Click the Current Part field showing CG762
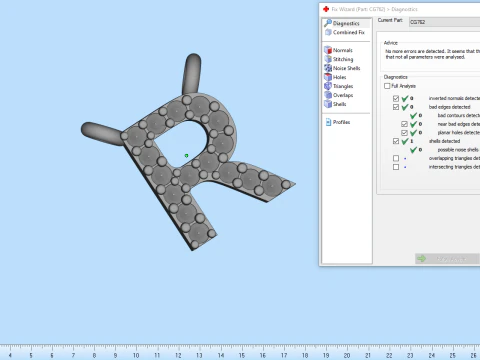 tap(444, 22)
